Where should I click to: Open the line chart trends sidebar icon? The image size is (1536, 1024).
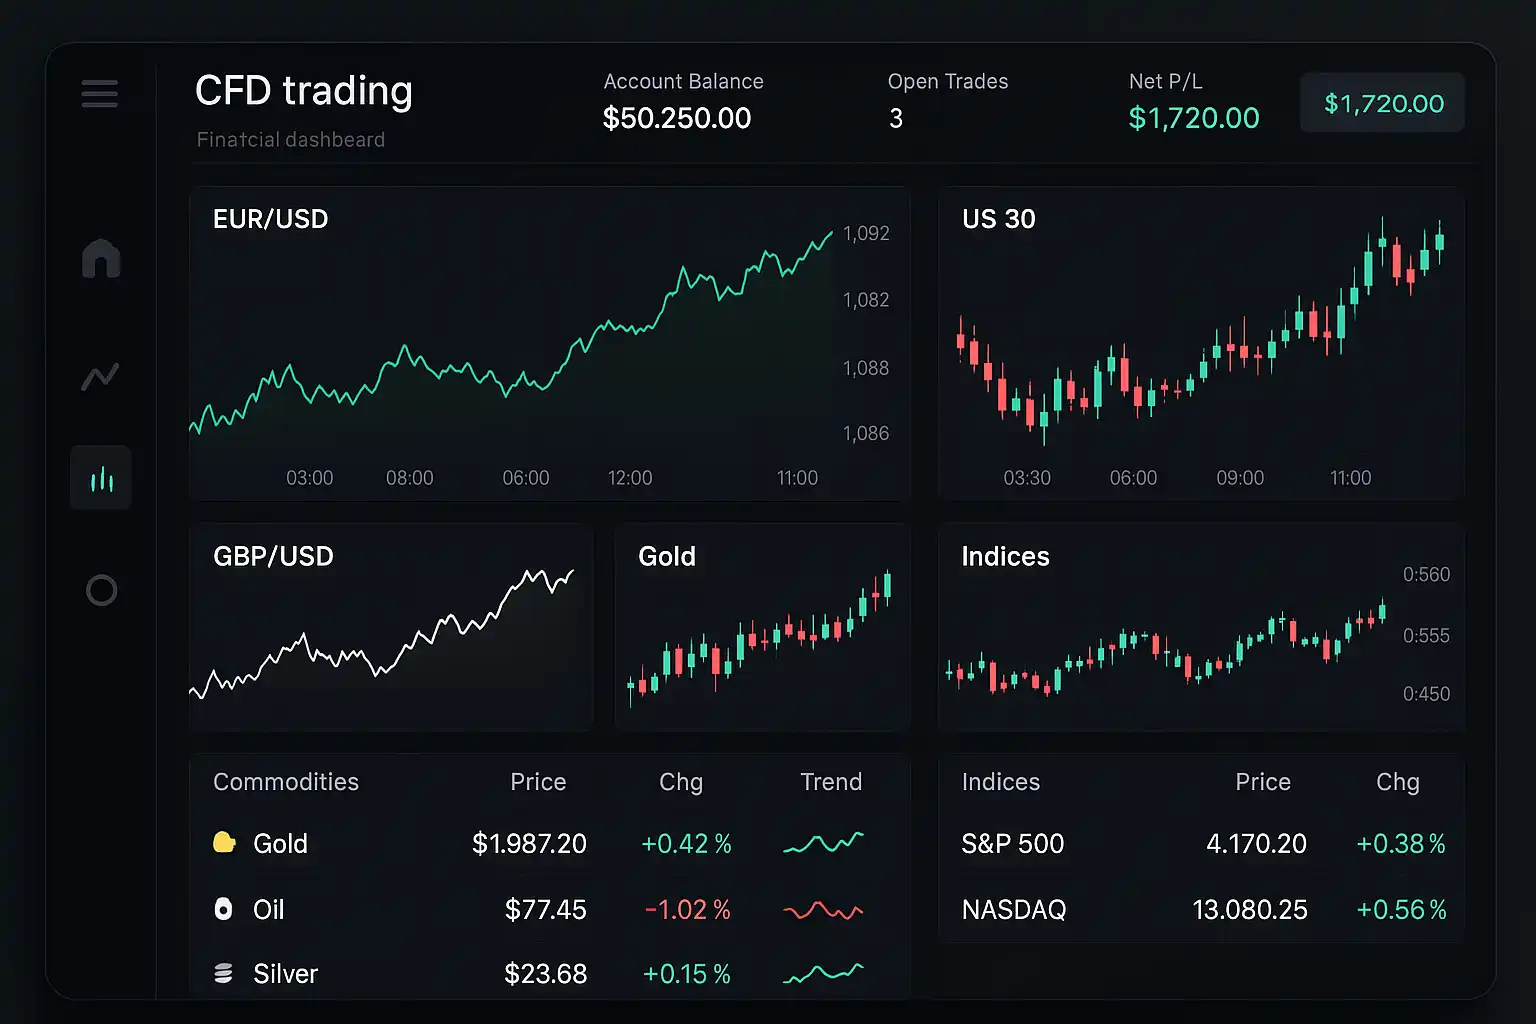pos(100,376)
